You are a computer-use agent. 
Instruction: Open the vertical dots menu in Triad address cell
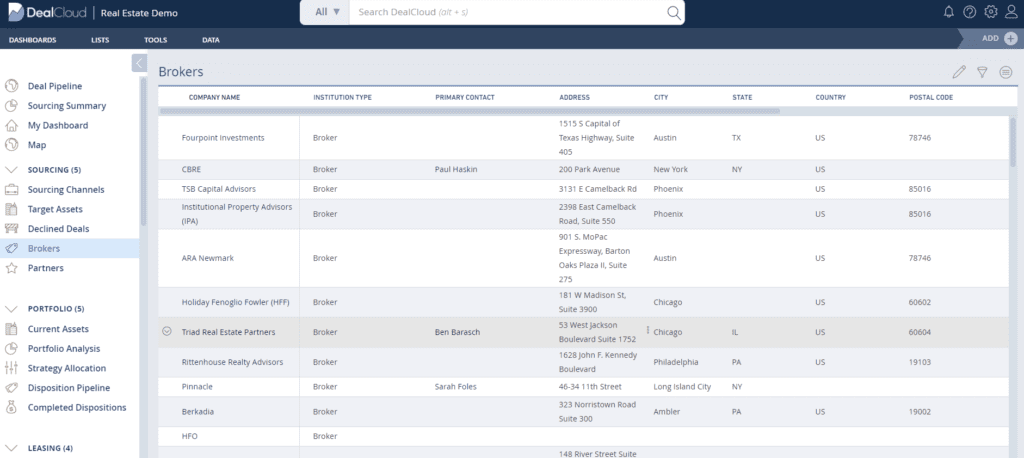[648, 330]
